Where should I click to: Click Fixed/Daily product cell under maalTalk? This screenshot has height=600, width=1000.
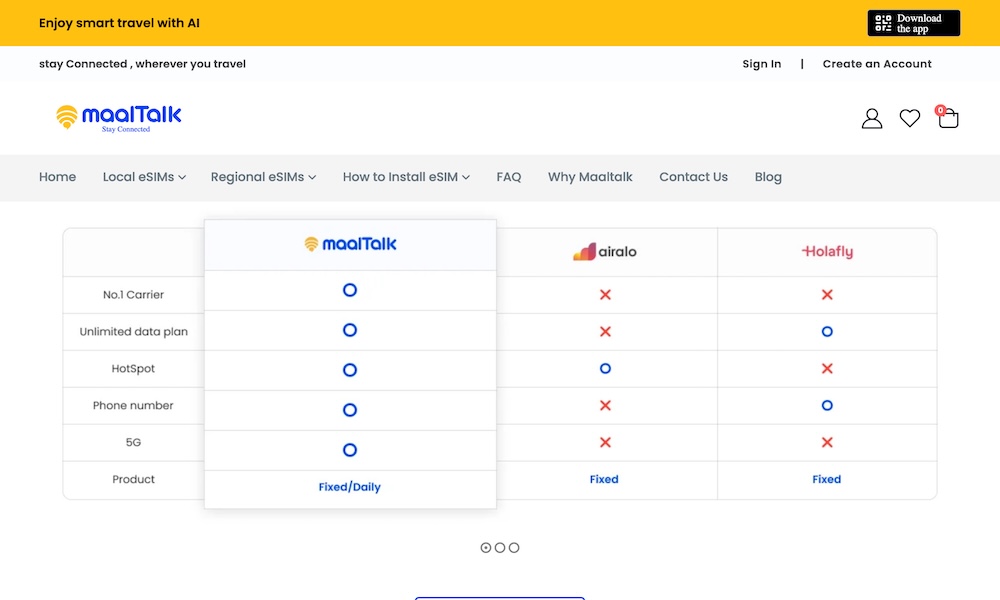(x=350, y=487)
